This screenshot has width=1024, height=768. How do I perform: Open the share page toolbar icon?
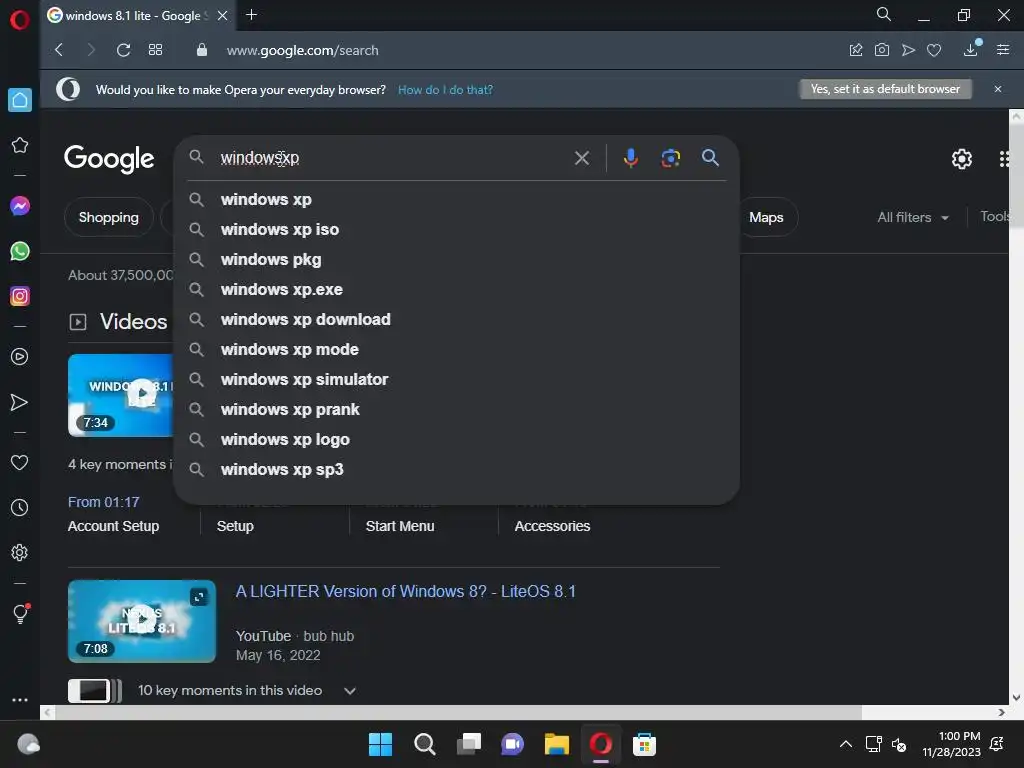[856, 50]
